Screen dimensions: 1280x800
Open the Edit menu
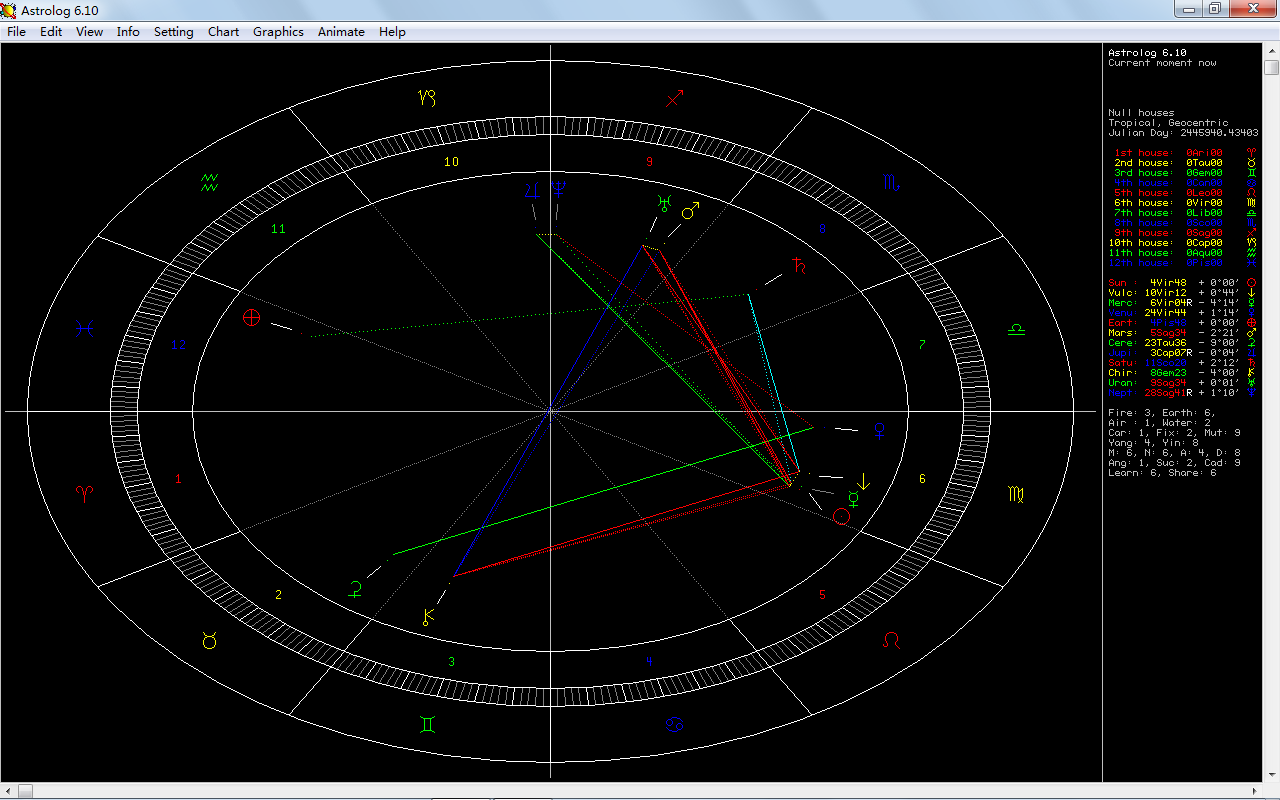tap(51, 31)
